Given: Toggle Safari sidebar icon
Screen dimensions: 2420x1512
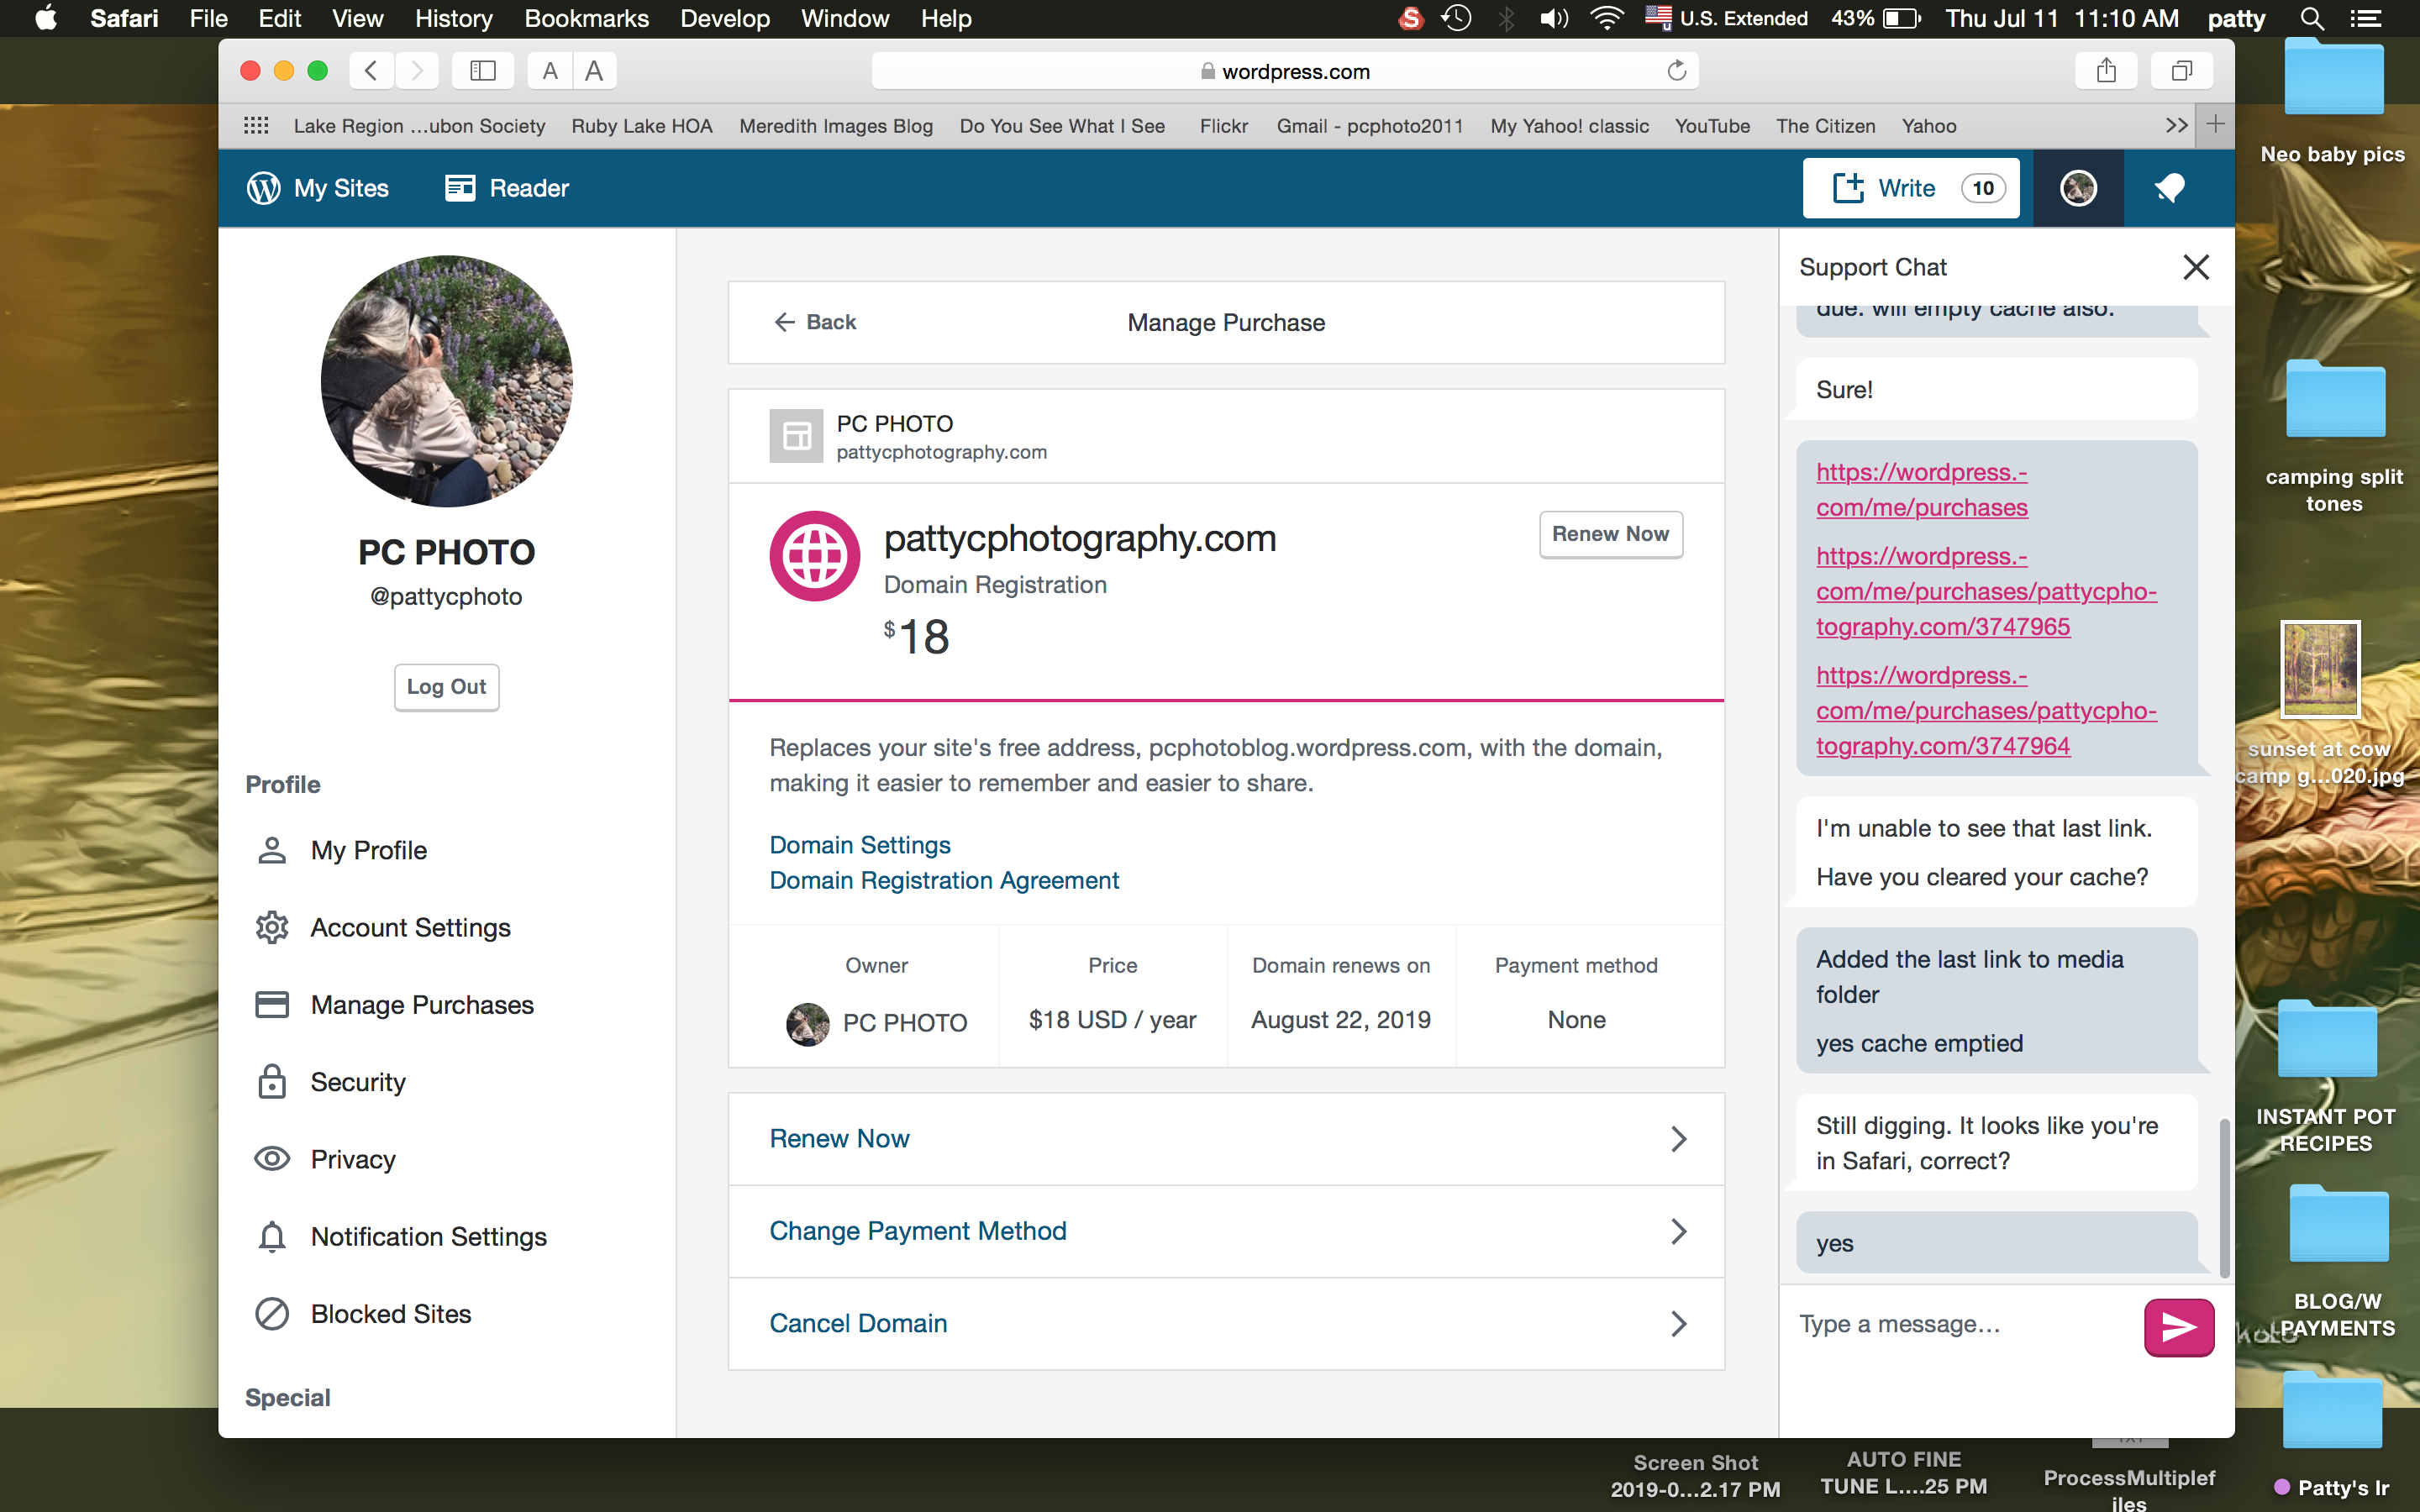Looking at the screenshot, I should (483, 71).
